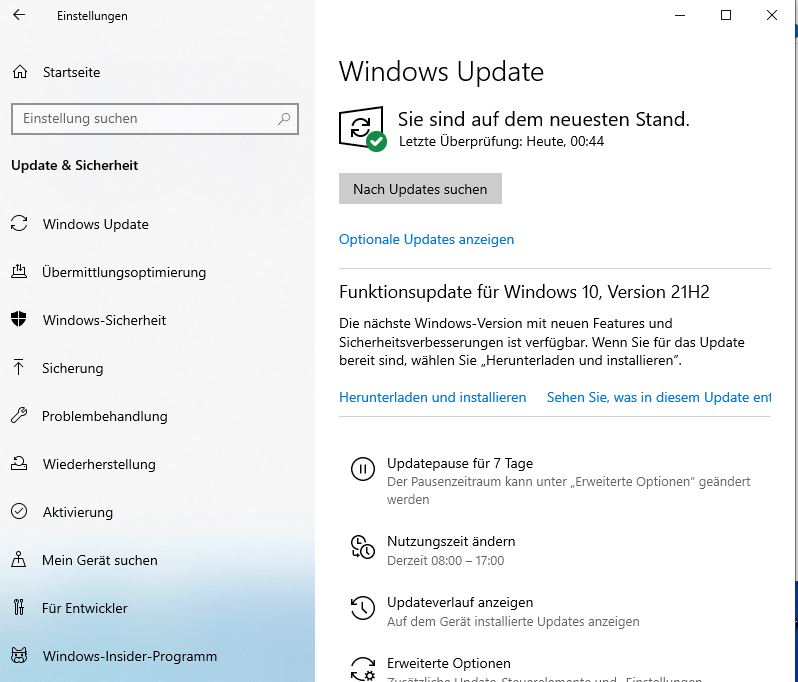Close the Einstellungen window

772,15
